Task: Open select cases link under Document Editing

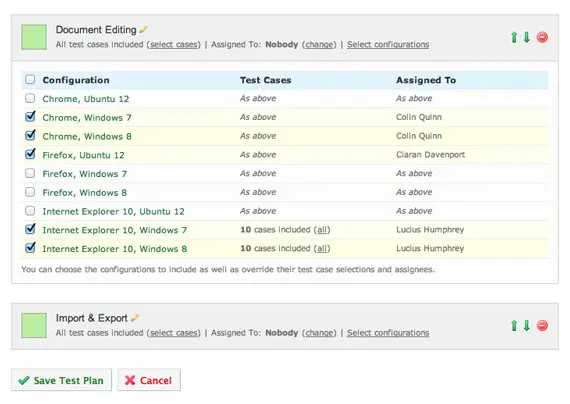Action: (174, 44)
